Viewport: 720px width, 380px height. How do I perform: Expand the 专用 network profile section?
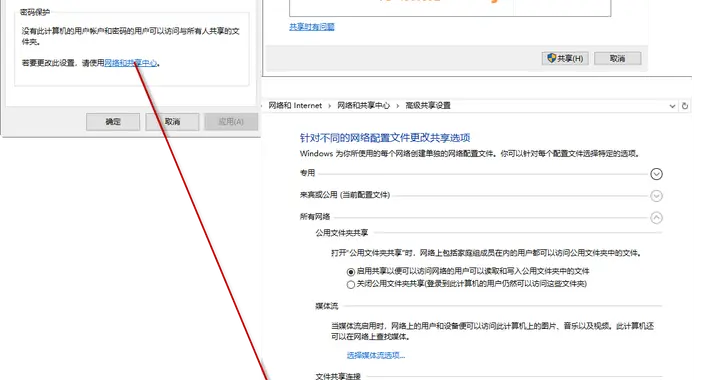(x=657, y=174)
